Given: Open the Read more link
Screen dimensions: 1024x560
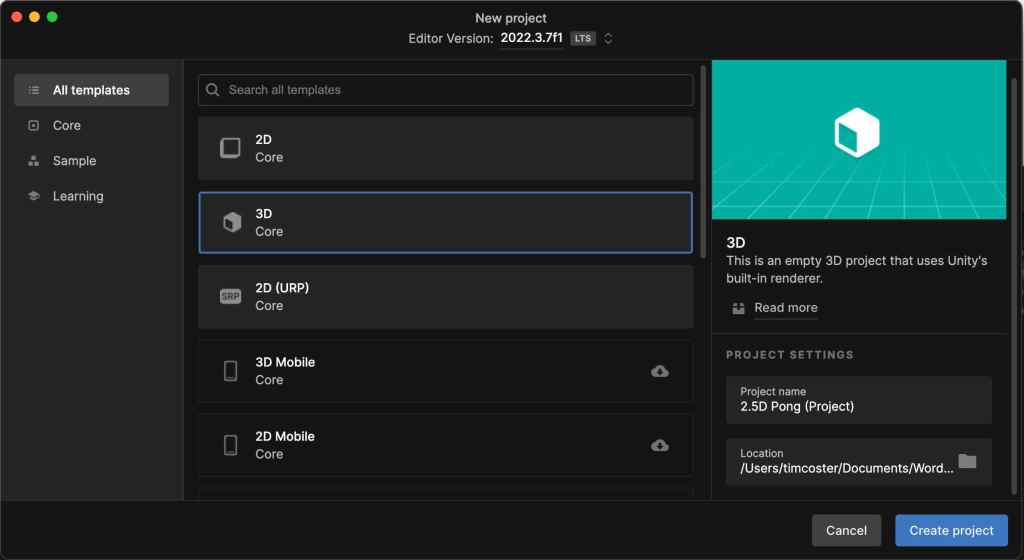Looking at the screenshot, I should tap(785, 308).
